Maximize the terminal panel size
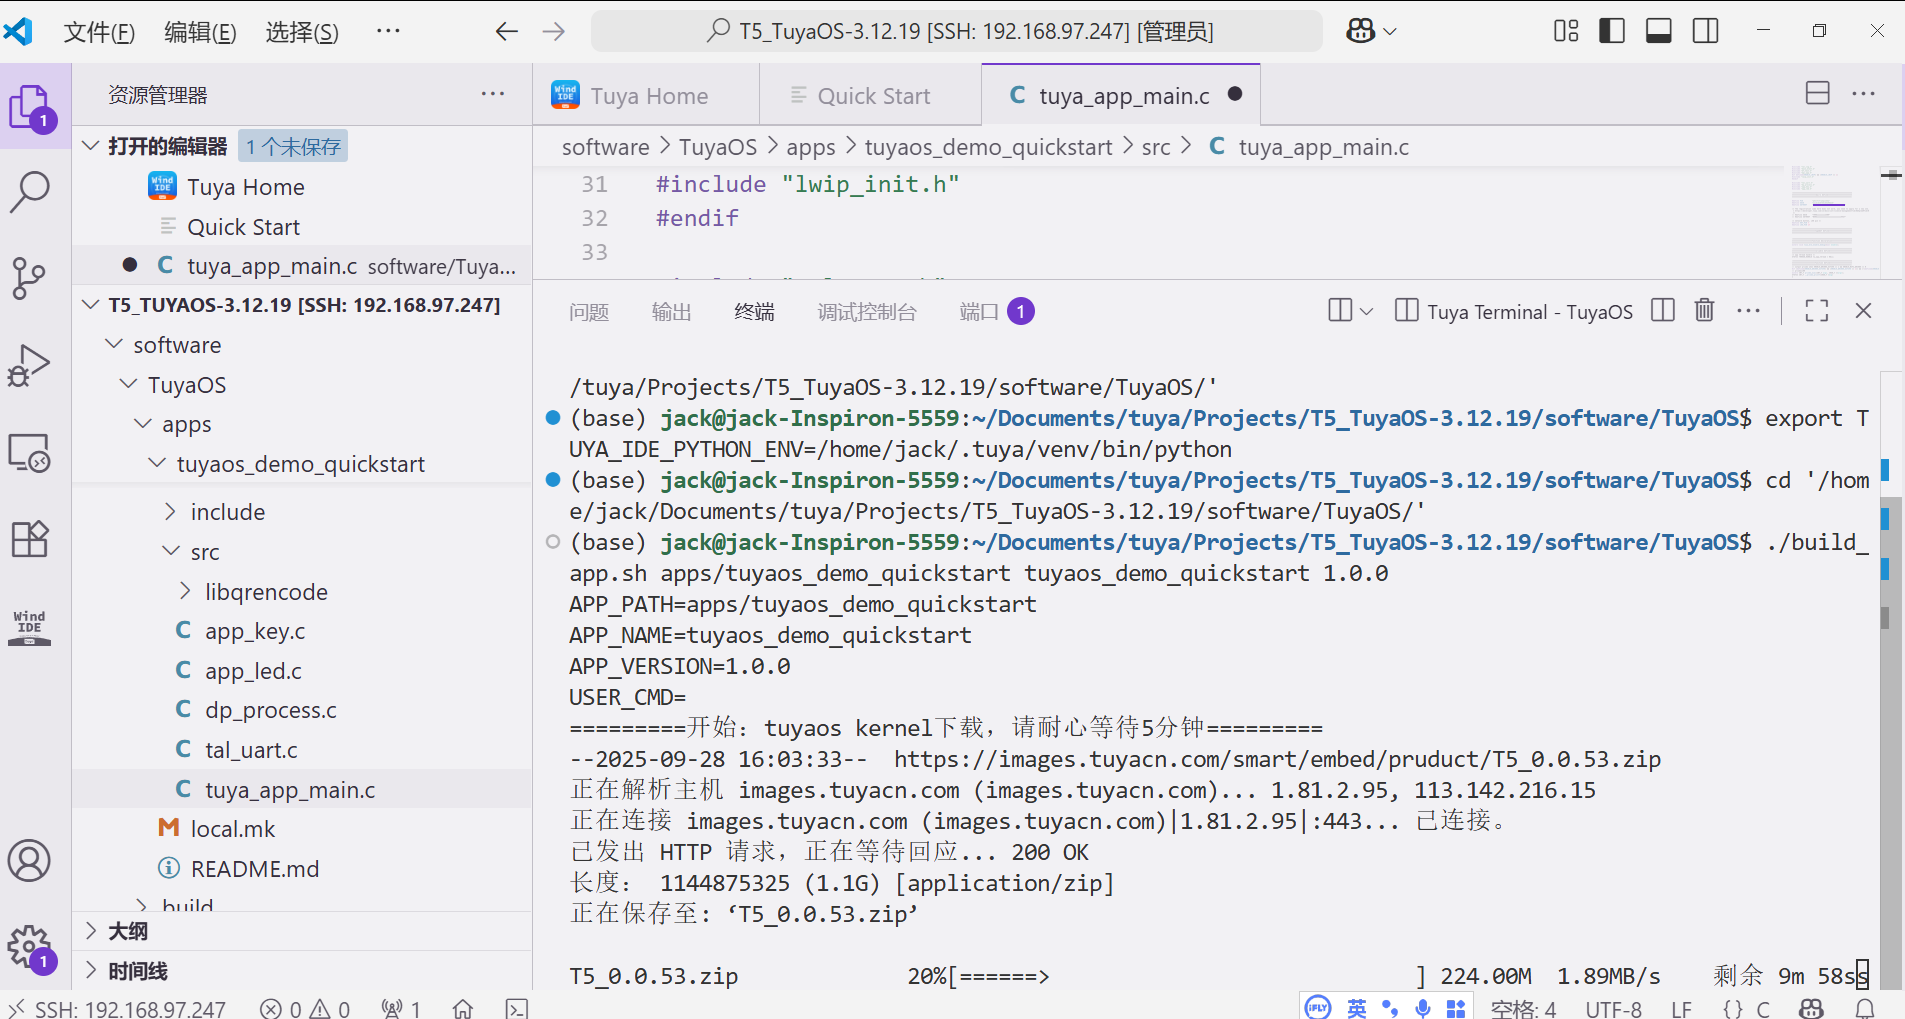Image resolution: width=1905 pixels, height=1019 pixels. pos(1817,311)
